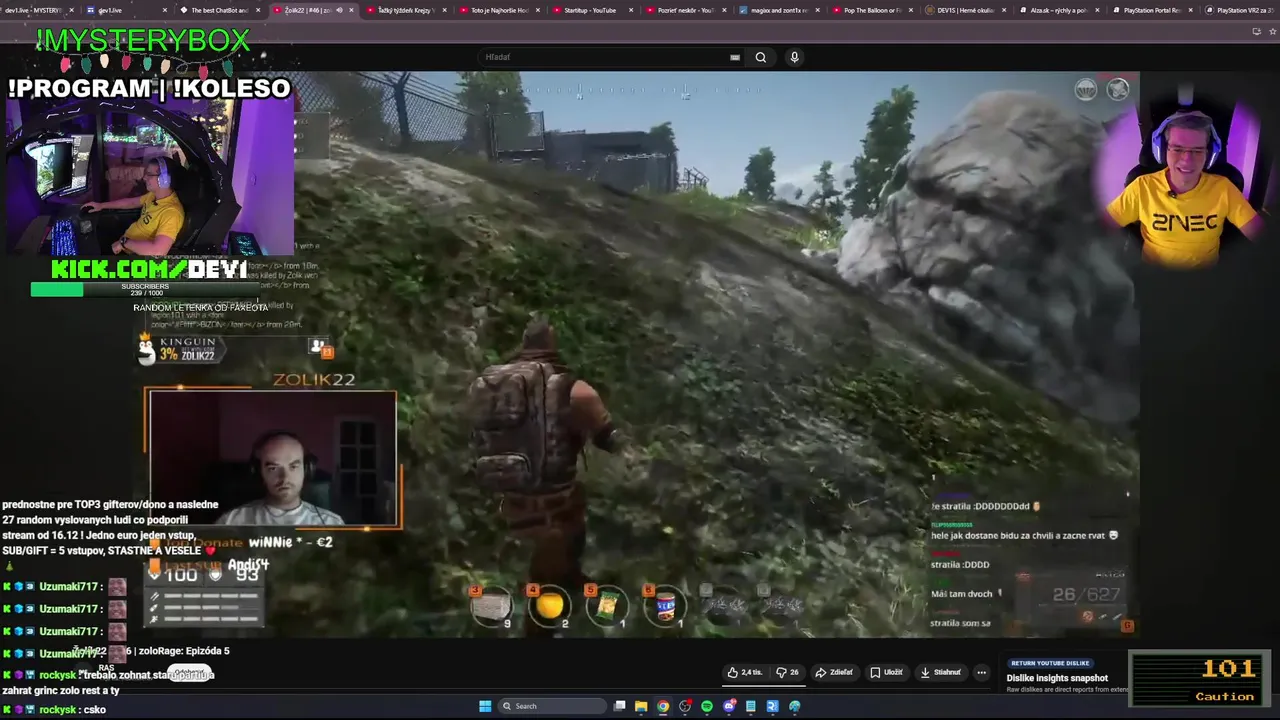Open the Windows Start menu
The height and width of the screenshot is (720, 1280).
(x=485, y=706)
